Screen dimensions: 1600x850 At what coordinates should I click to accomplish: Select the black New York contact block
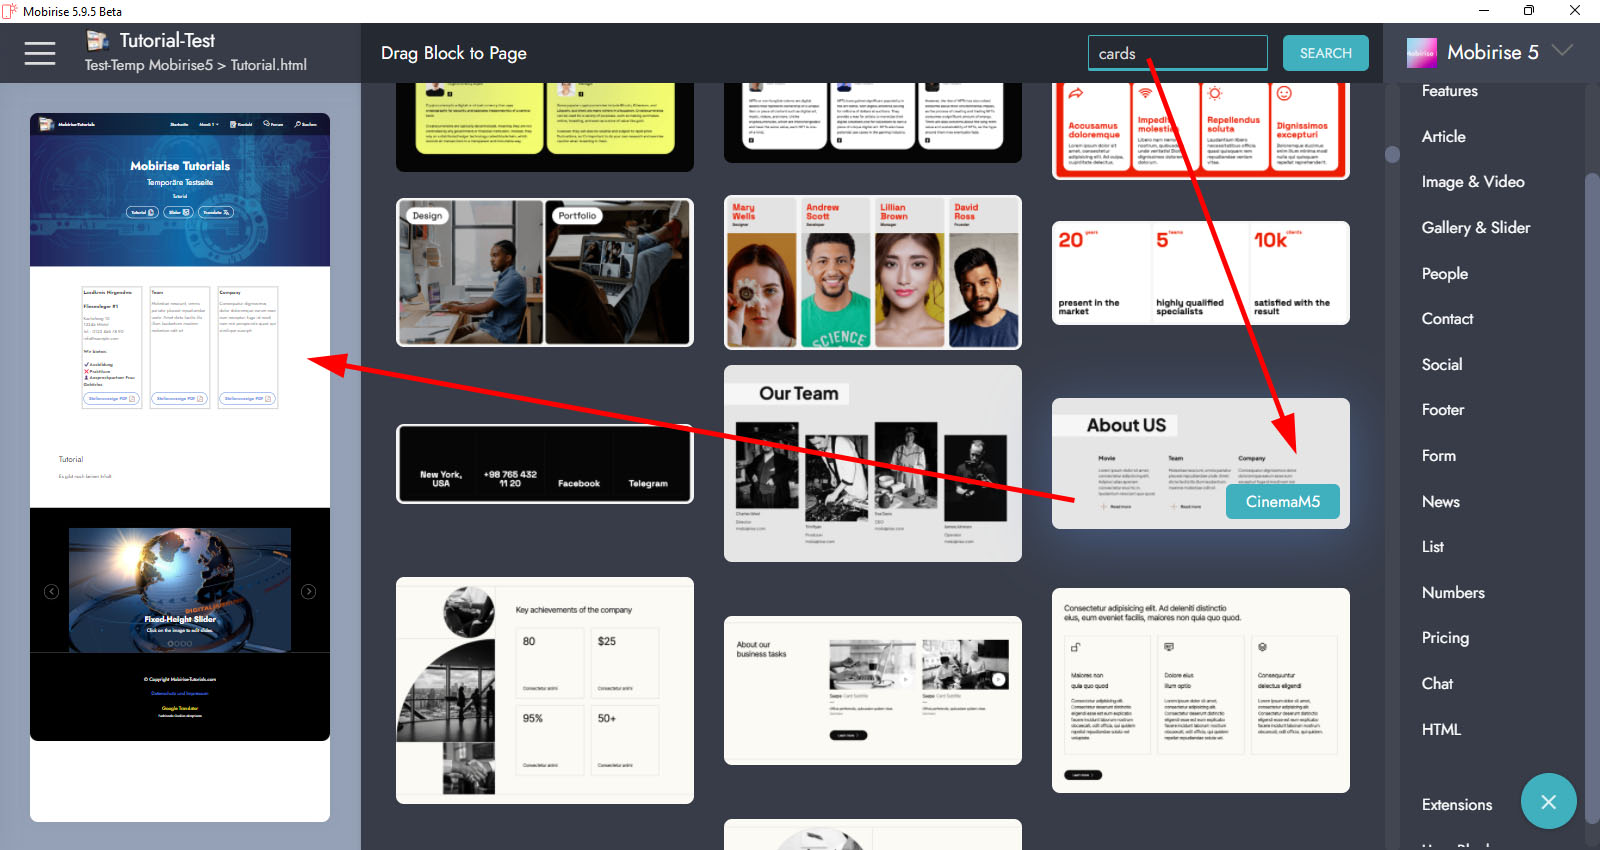pyautogui.click(x=545, y=464)
